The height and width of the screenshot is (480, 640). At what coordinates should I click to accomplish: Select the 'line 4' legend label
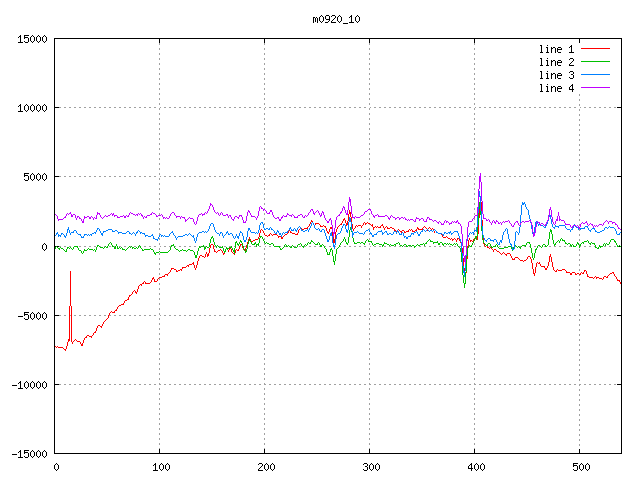(x=556, y=88)
